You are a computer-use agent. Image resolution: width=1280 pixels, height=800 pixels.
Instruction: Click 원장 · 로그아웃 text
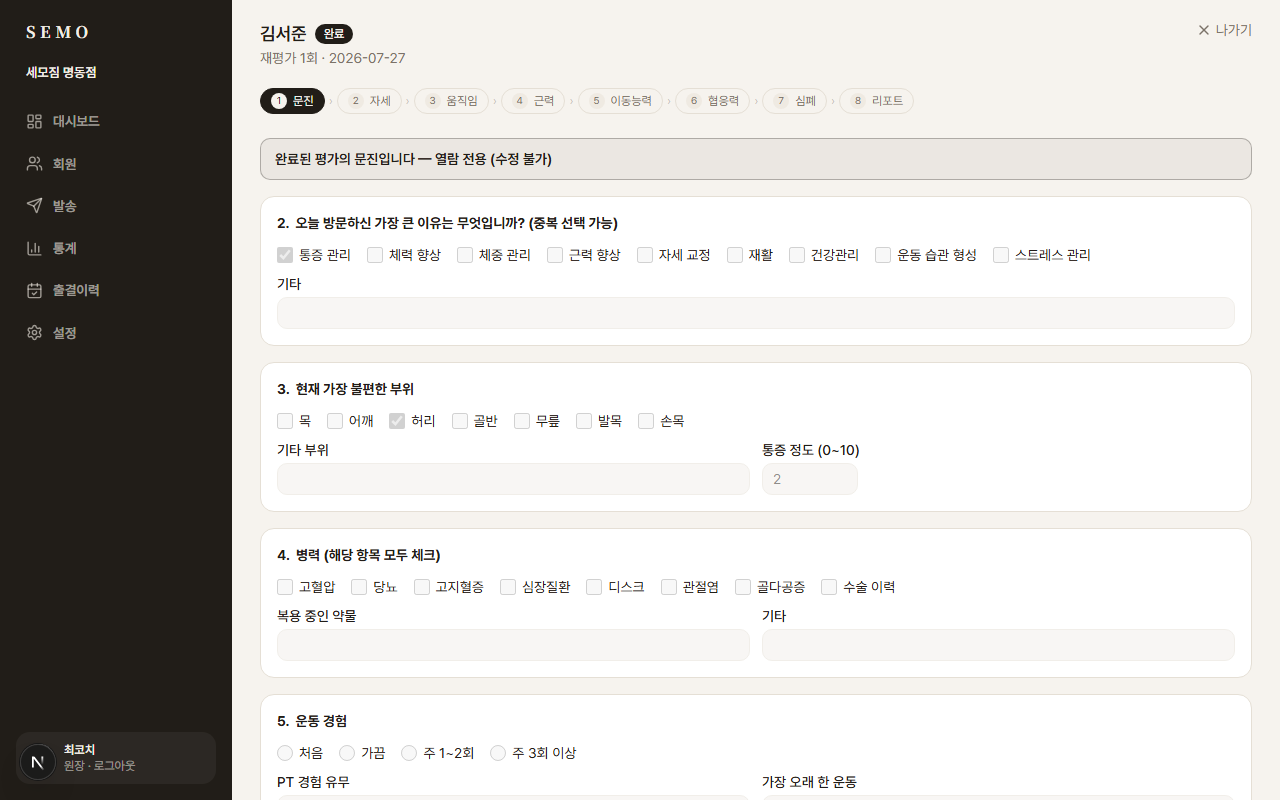click(99, 766)
